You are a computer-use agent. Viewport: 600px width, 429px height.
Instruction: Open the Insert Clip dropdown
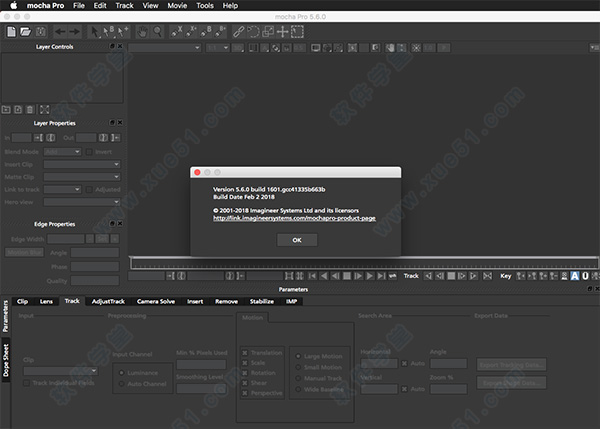(82, 164)
